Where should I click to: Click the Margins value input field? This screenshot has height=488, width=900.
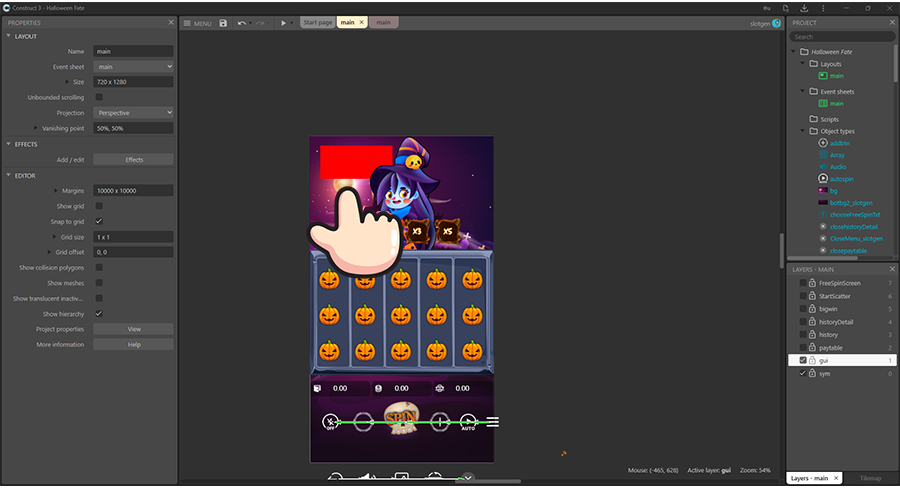pyautogui.click(x=133, y=190)
